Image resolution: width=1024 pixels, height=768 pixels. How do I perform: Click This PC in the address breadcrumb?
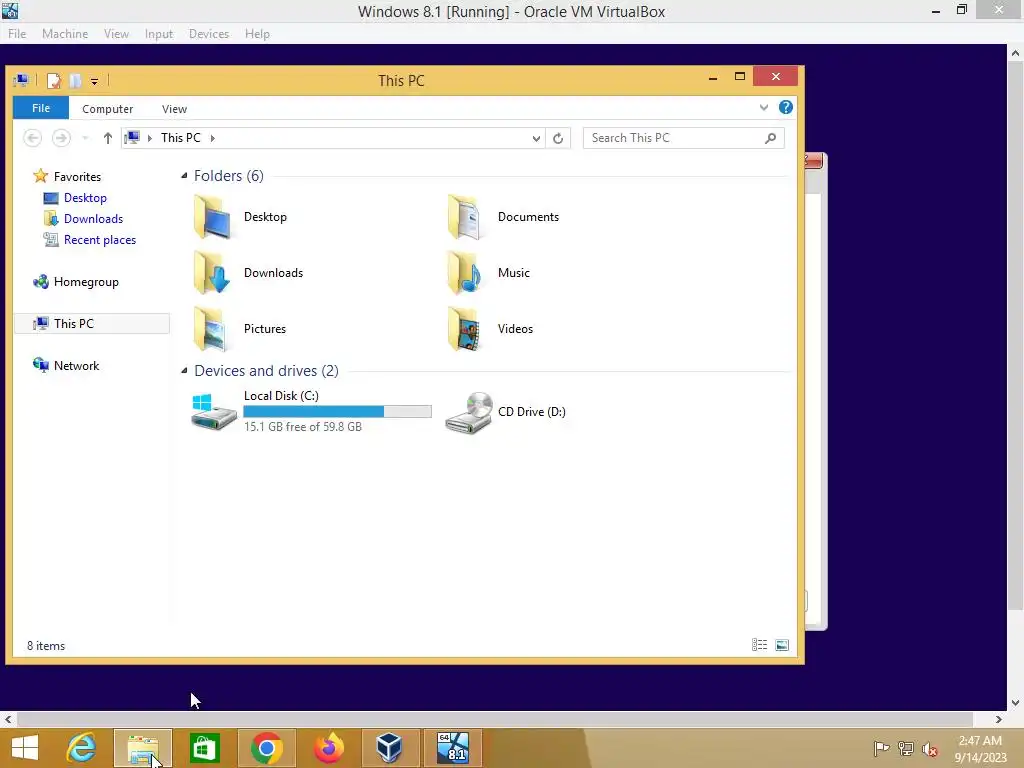(181, 138)
